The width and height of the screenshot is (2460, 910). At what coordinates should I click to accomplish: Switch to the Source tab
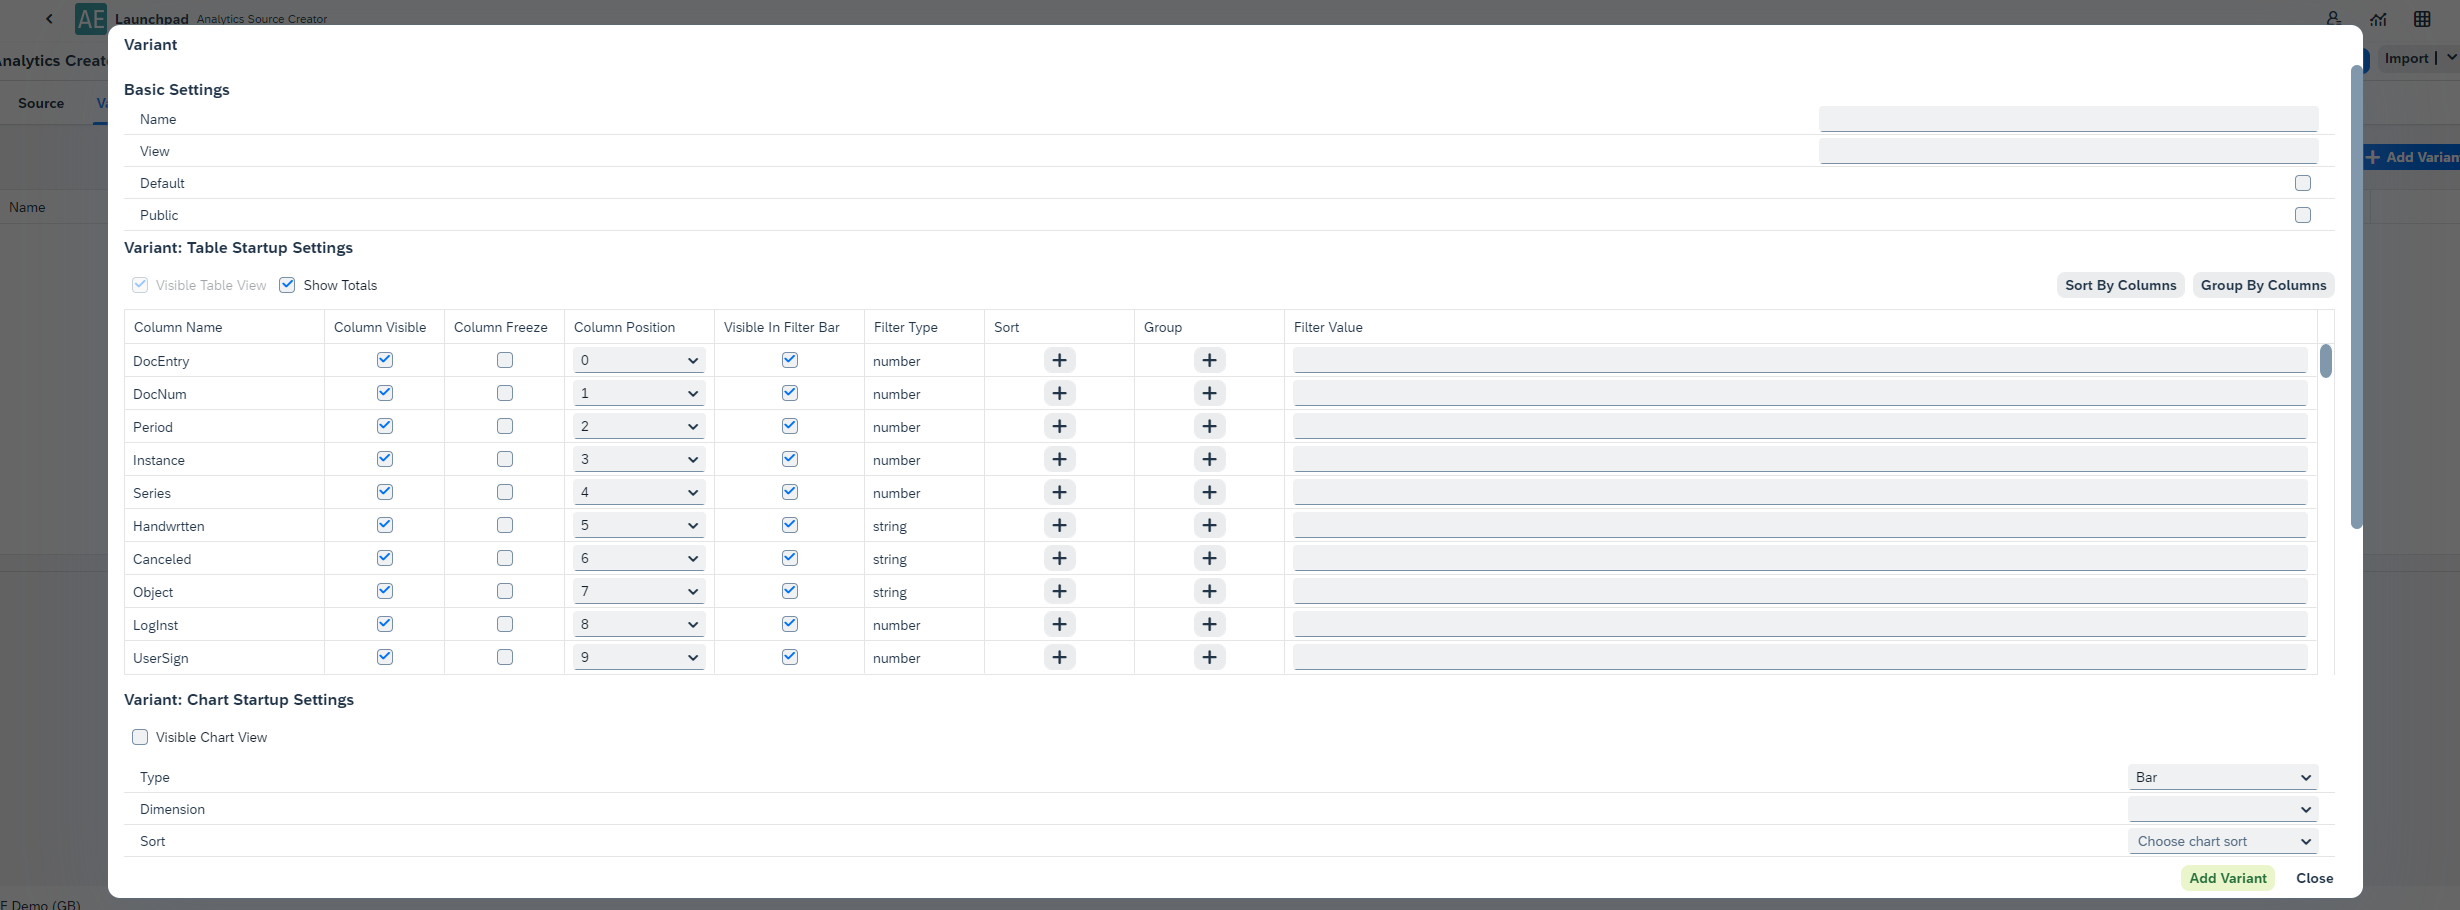(41, 103)
